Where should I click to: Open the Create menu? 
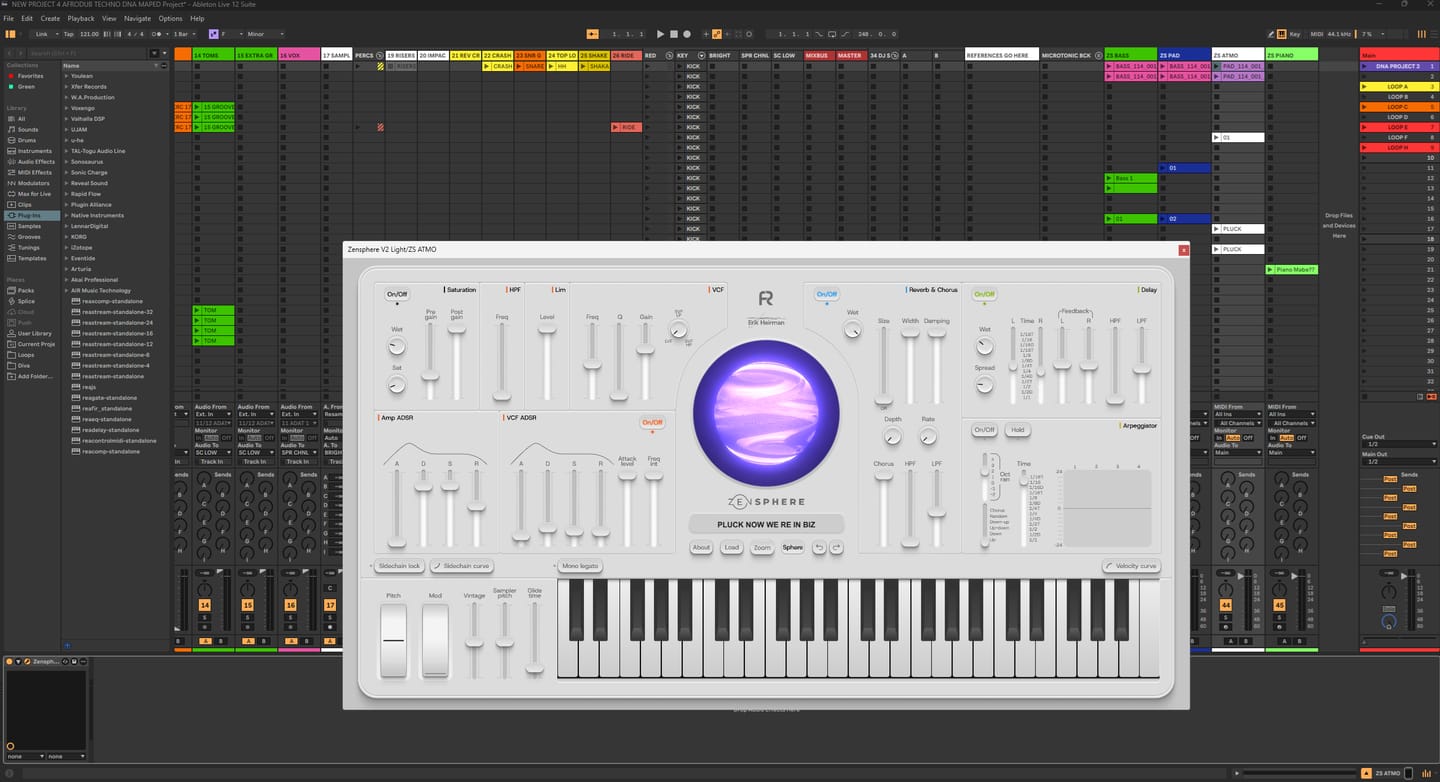(50, 18)
